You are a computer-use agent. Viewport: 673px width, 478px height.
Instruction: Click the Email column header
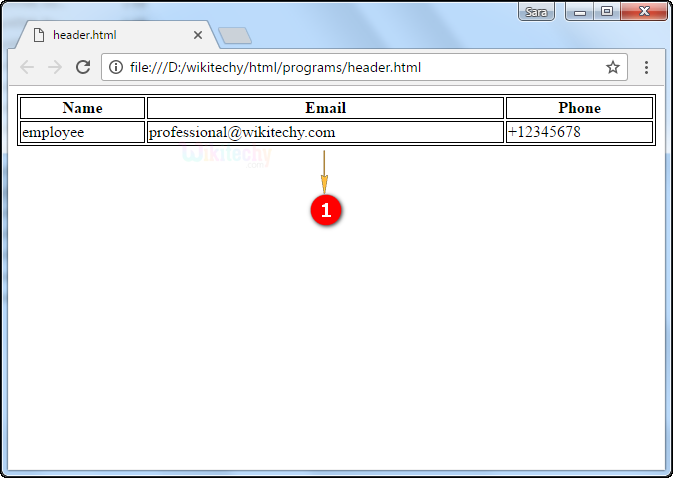[x=325, y=108]
